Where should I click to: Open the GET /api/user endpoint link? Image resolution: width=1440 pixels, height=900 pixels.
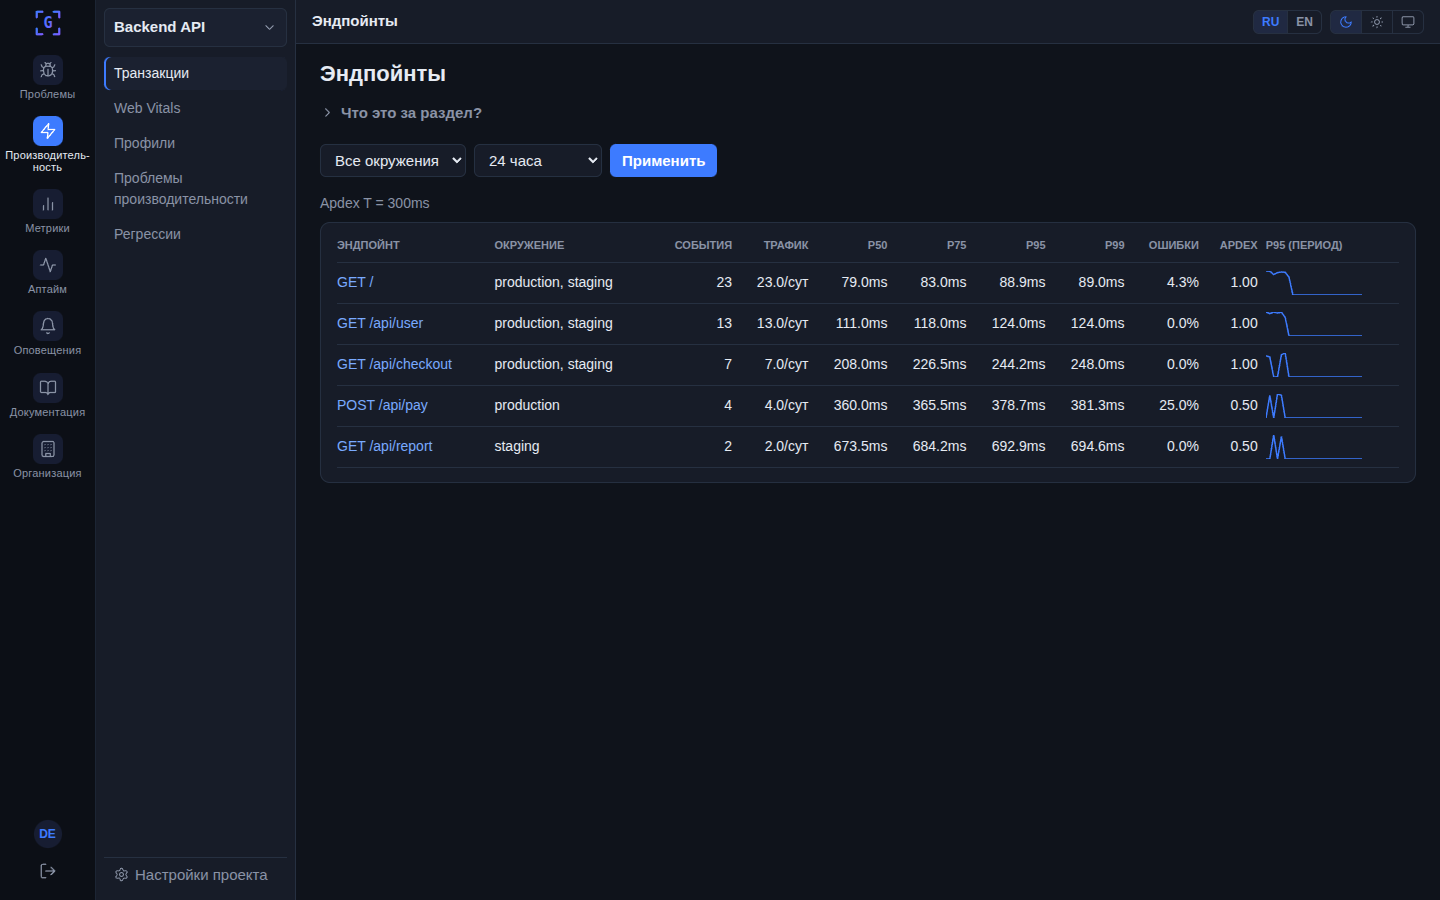[380, 323]
